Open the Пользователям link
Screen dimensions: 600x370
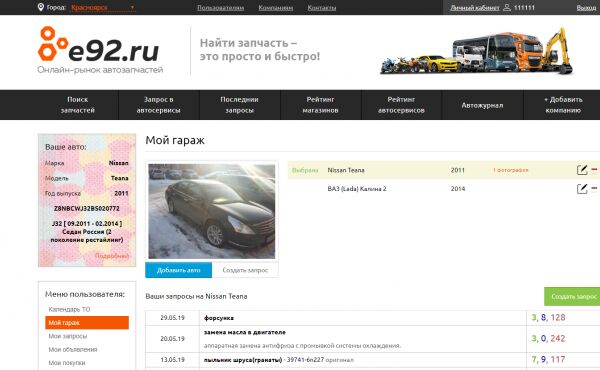pos(220,8)
